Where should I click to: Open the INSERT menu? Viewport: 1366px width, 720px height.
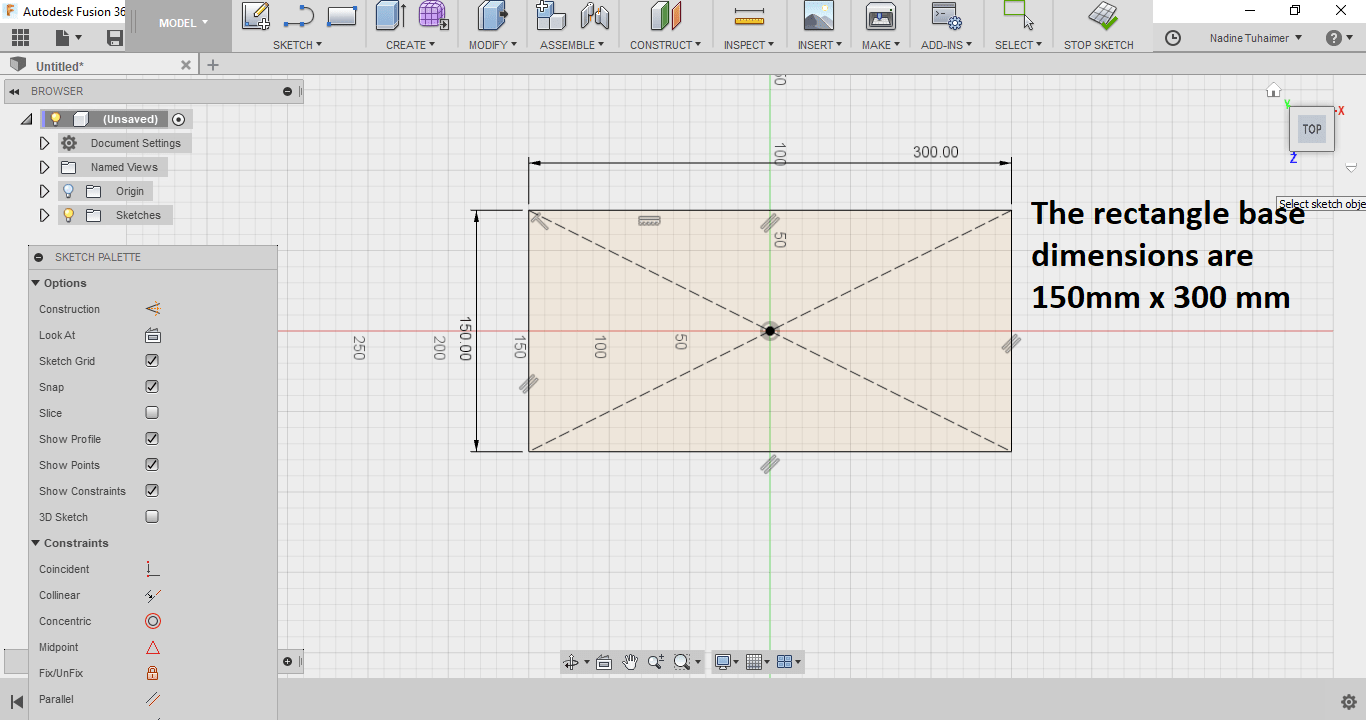(819, 45)
